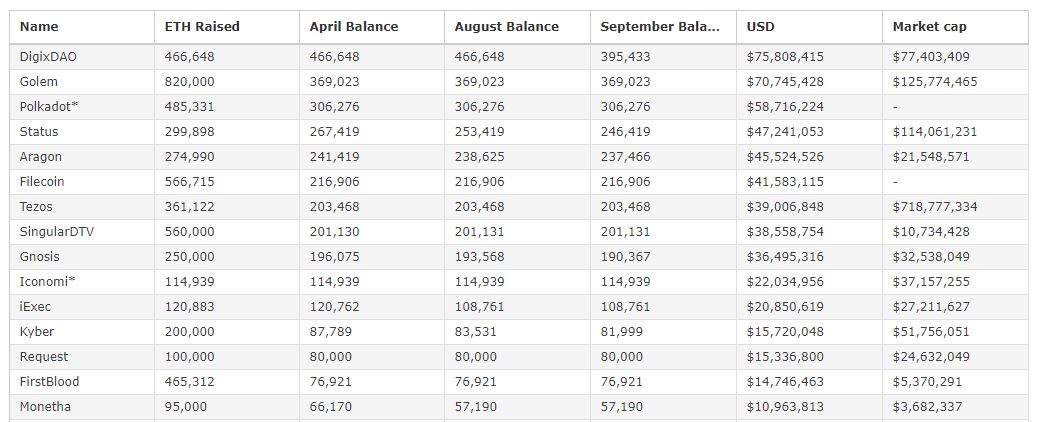This screenshot has width=1040, height=422.
Task: Select the August Balance column header
Action: tap(506, 27)
